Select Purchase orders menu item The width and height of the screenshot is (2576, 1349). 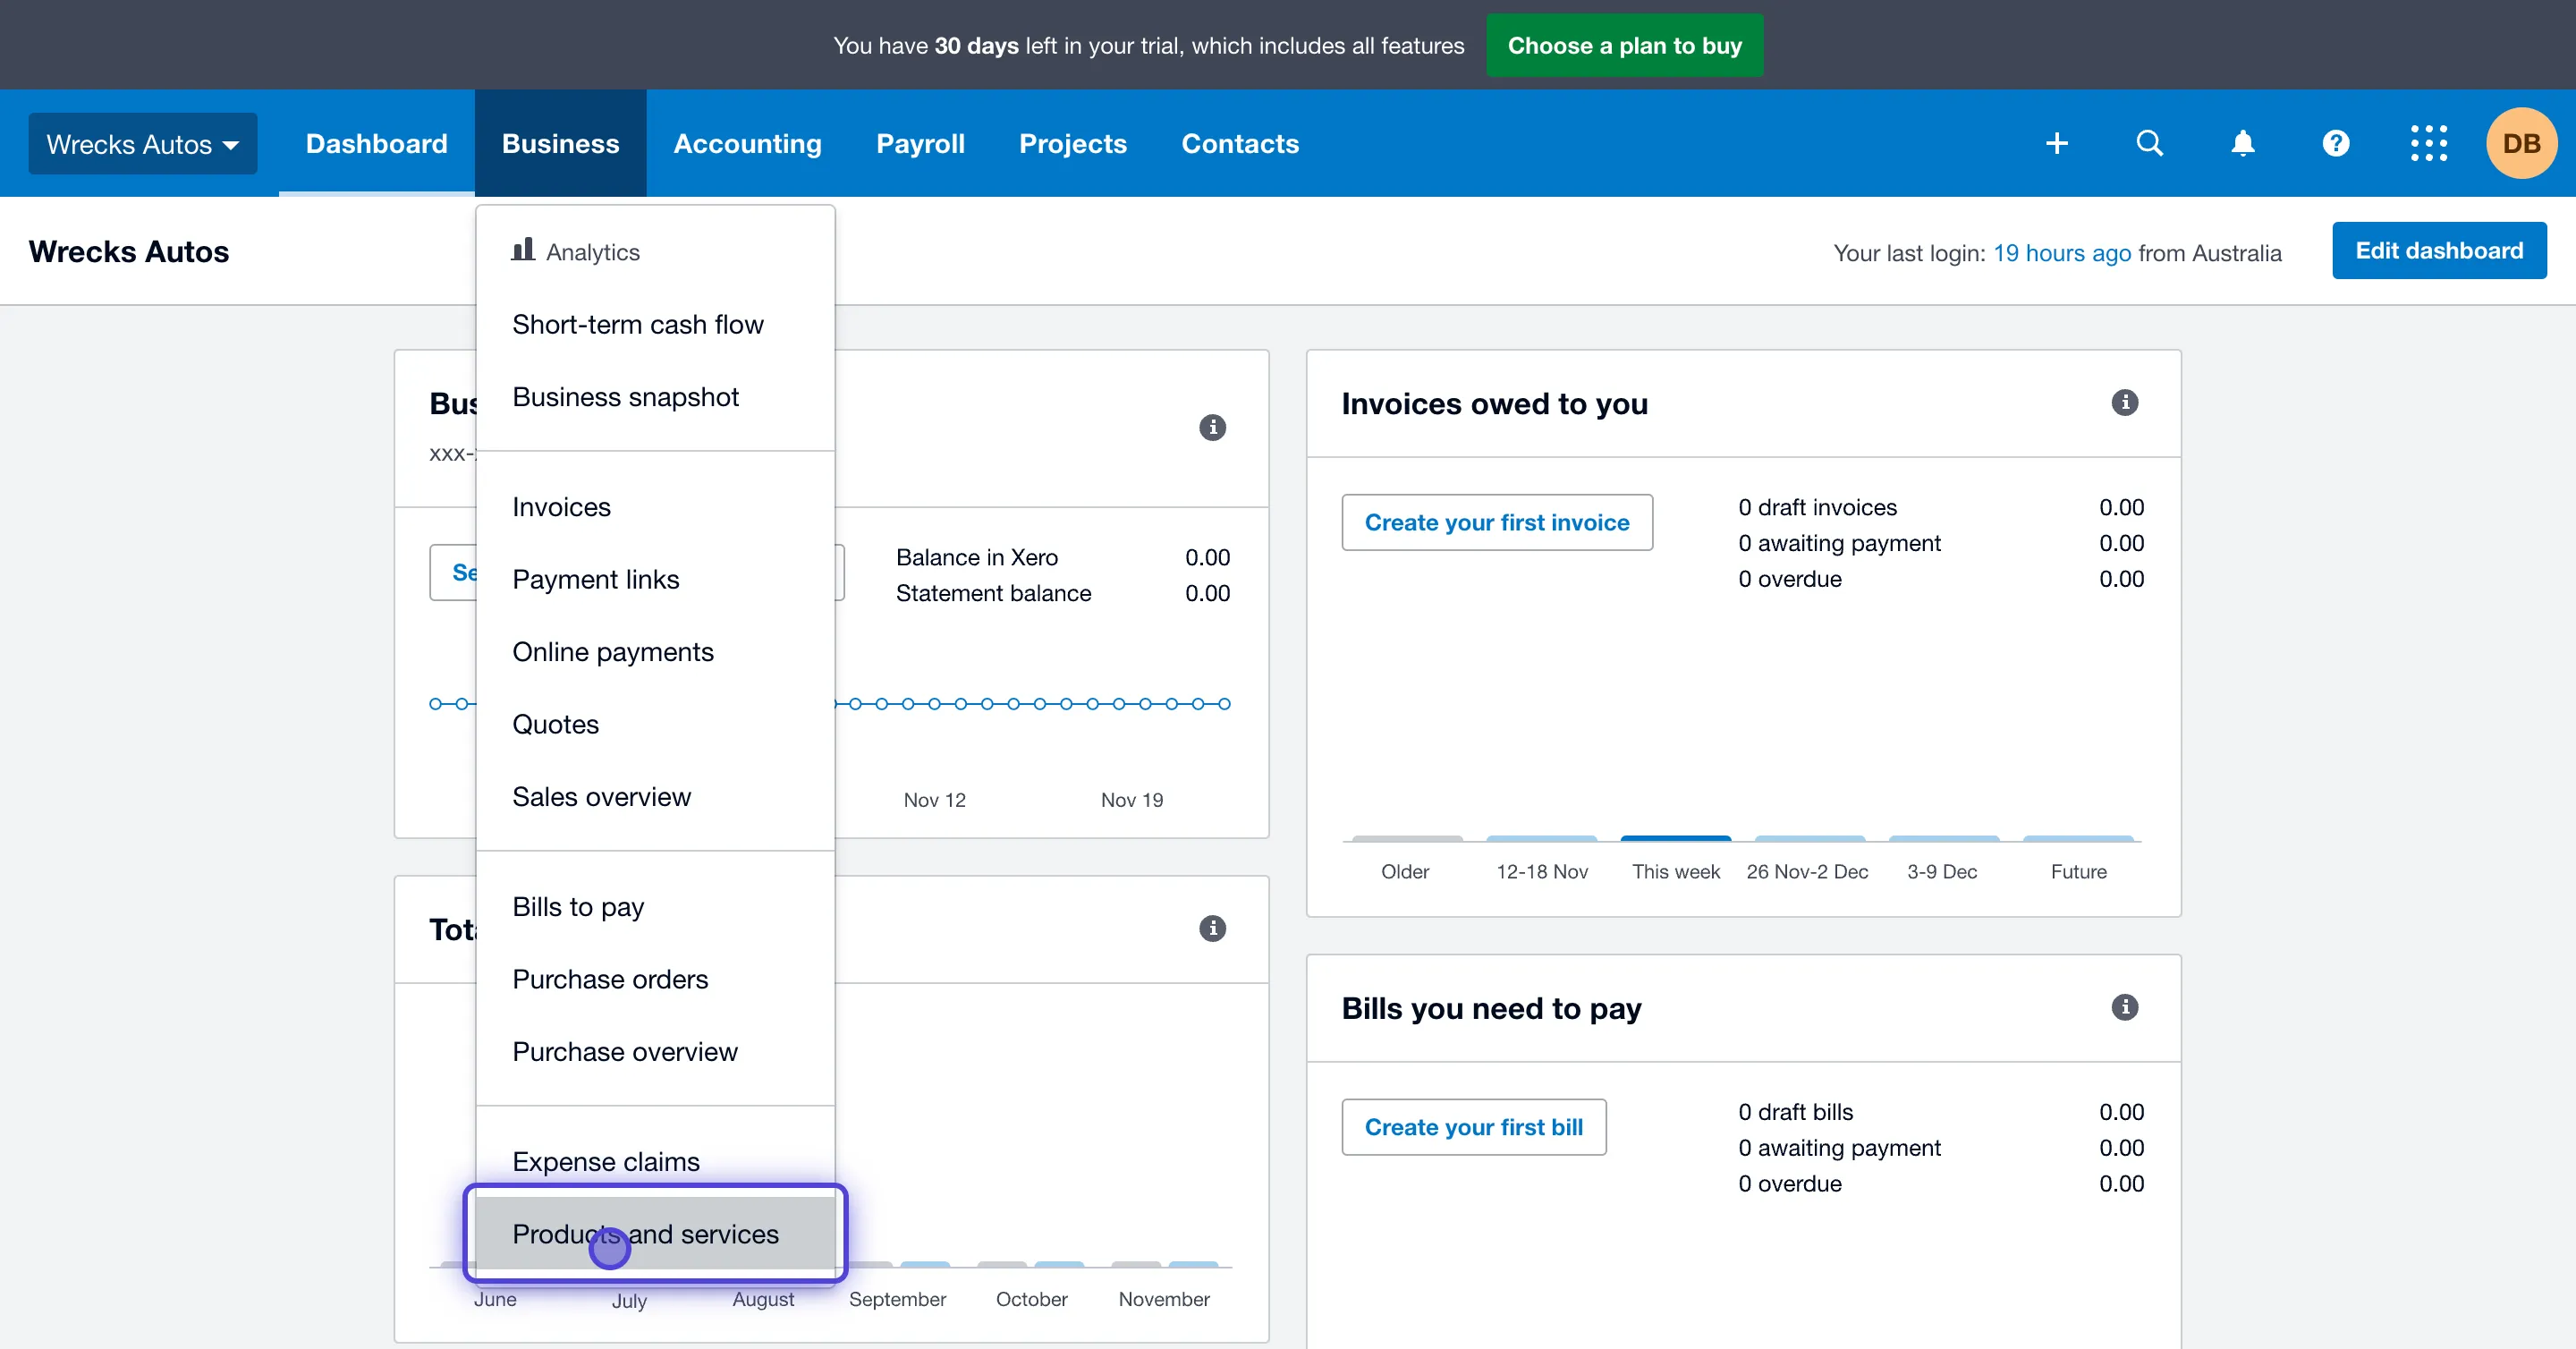[655, 979]
